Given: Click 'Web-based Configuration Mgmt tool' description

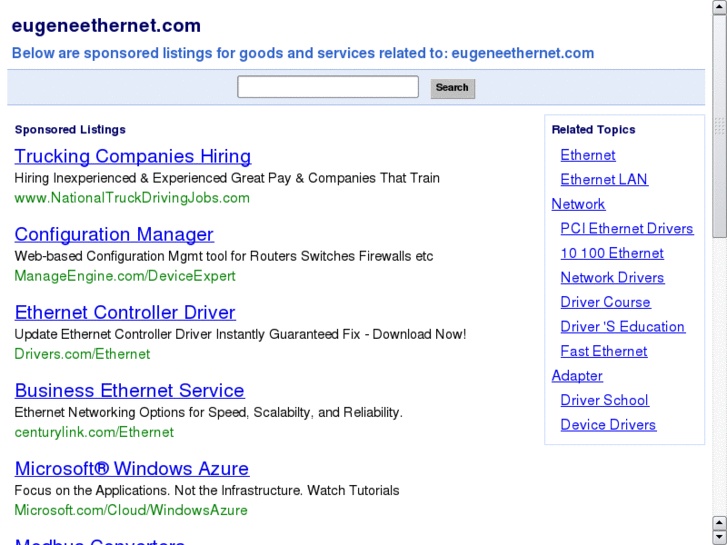Looking at the screenshot, I should point(224,256).
